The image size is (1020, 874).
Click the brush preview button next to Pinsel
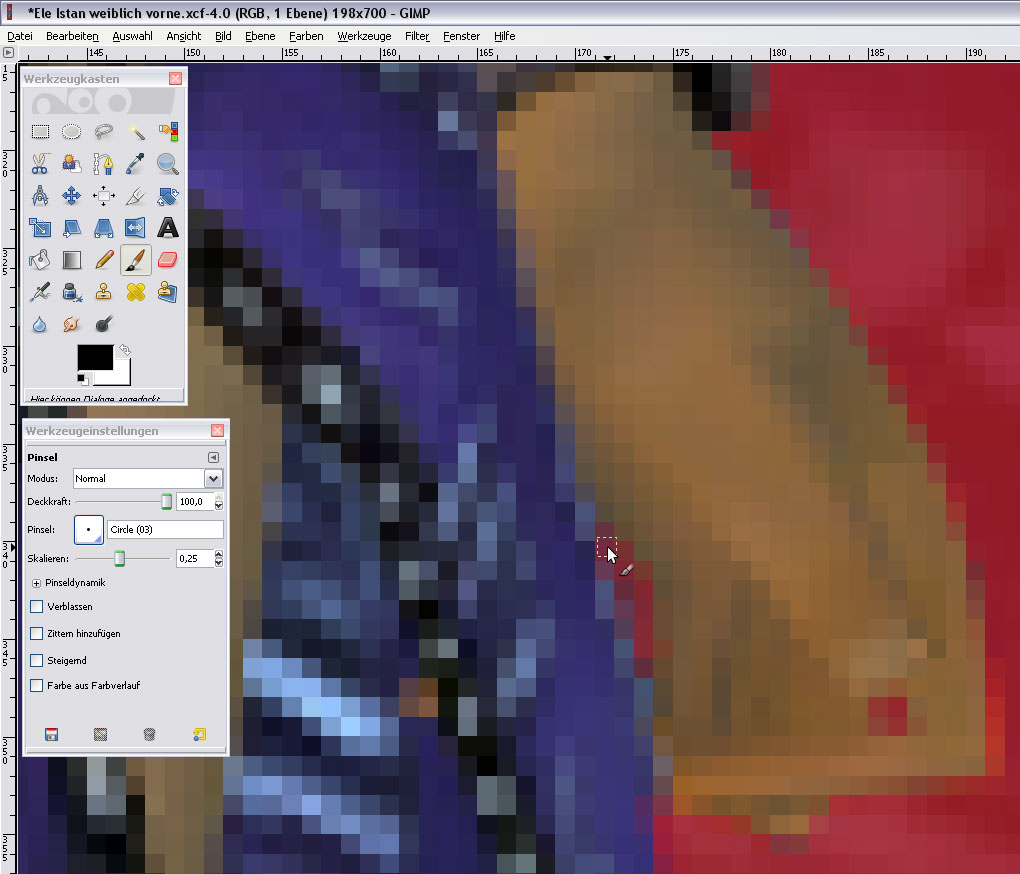(88, 529)
